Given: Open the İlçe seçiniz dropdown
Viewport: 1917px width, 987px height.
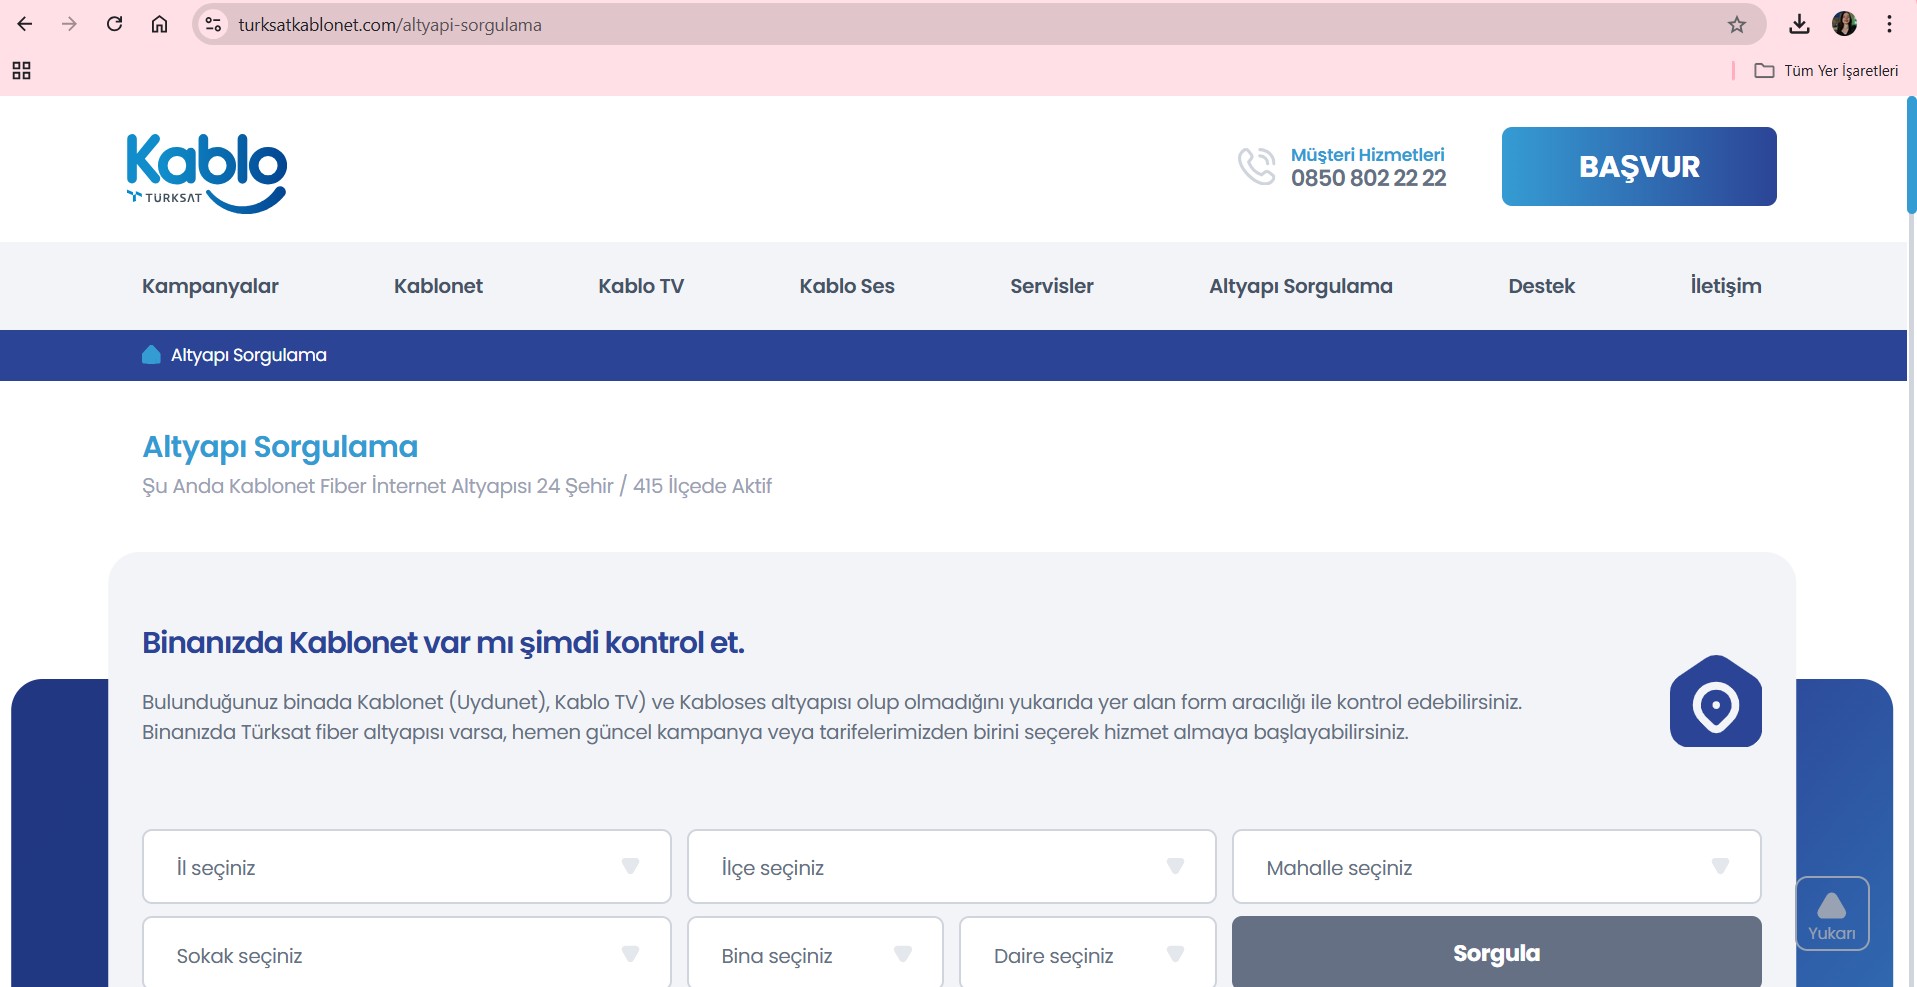Looking at the screenshot, I should [x=951, y=866].
